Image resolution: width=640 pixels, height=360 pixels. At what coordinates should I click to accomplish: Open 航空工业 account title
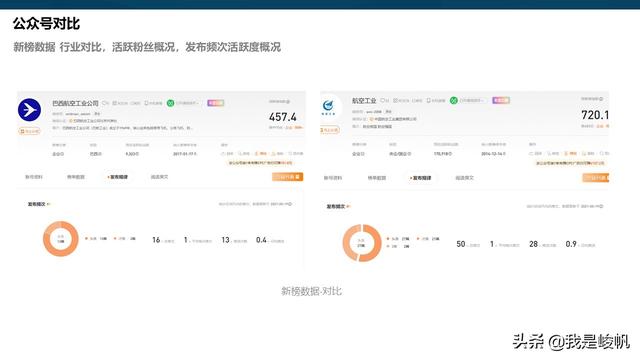pyautogui.click(x=364, y=100)
